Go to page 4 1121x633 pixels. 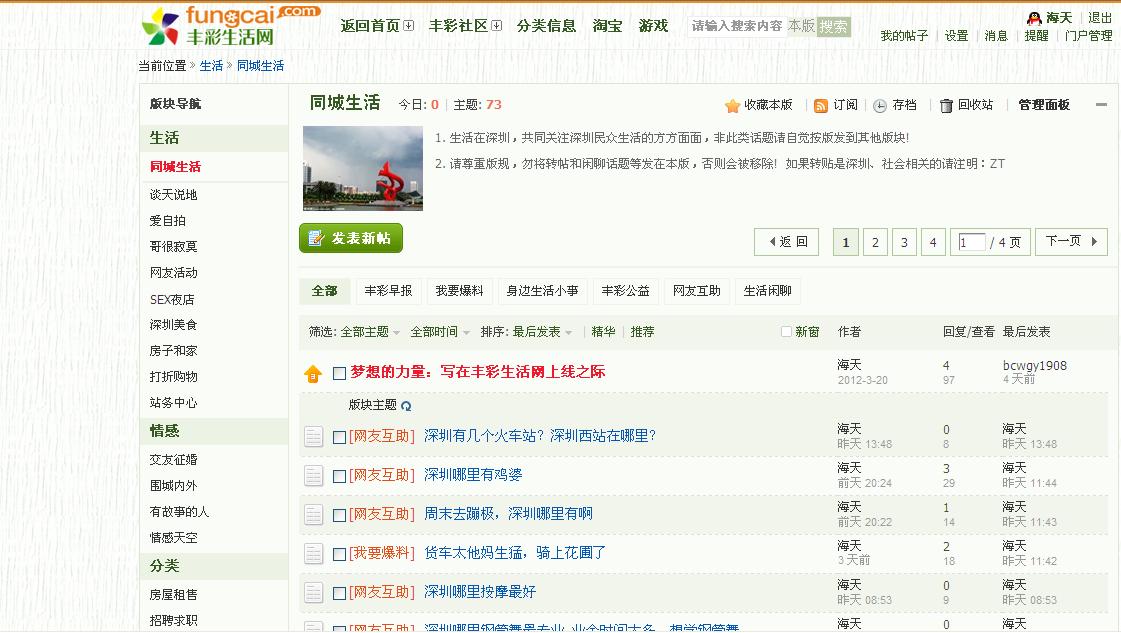(933, 242)
